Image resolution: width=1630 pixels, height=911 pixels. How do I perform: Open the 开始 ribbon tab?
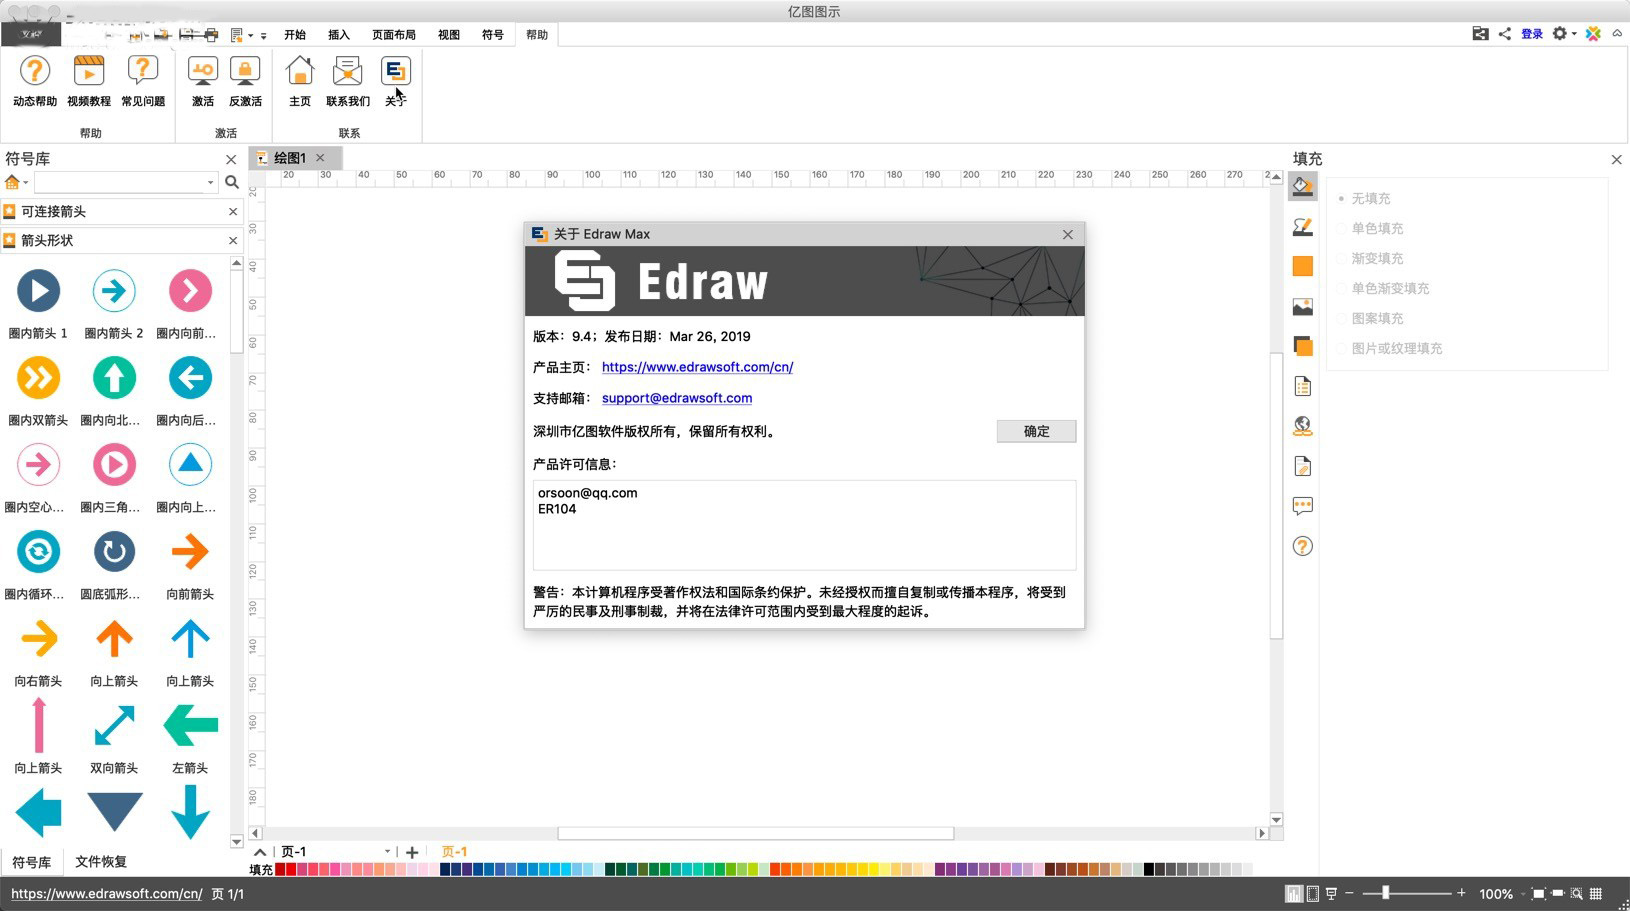pos(295,35)
